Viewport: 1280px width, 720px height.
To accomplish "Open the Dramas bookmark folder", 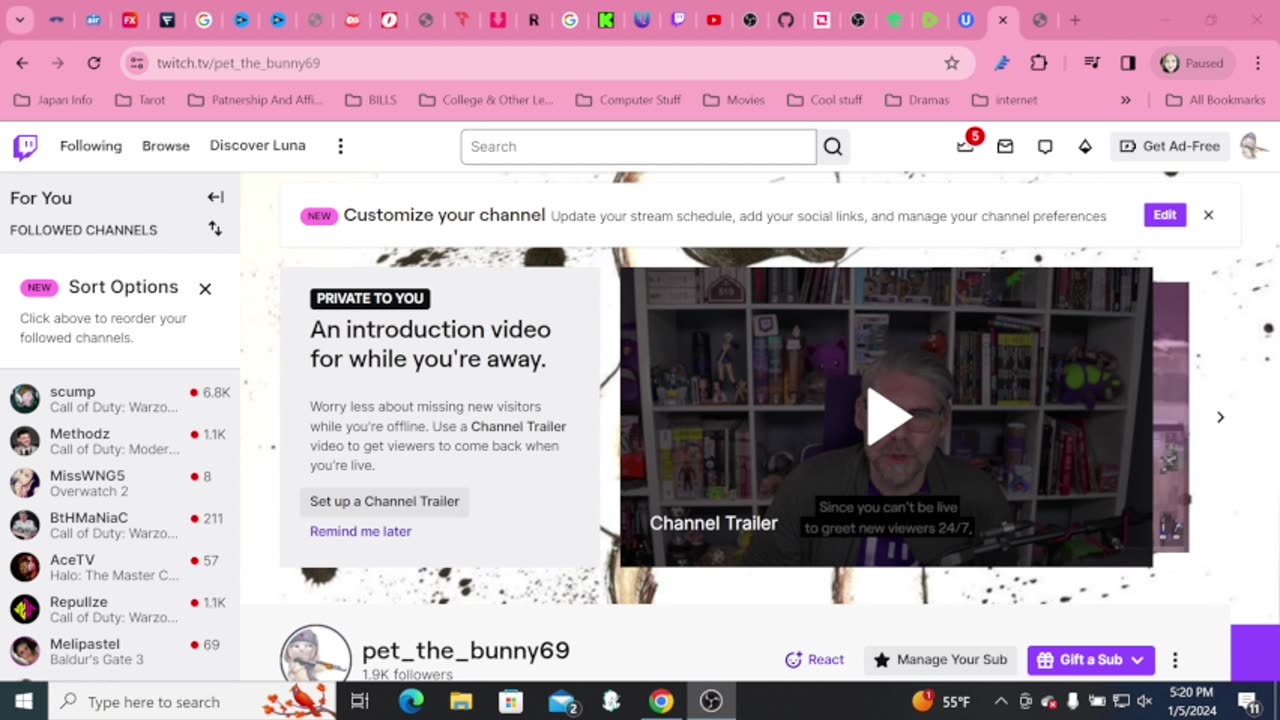I will 917,100.
